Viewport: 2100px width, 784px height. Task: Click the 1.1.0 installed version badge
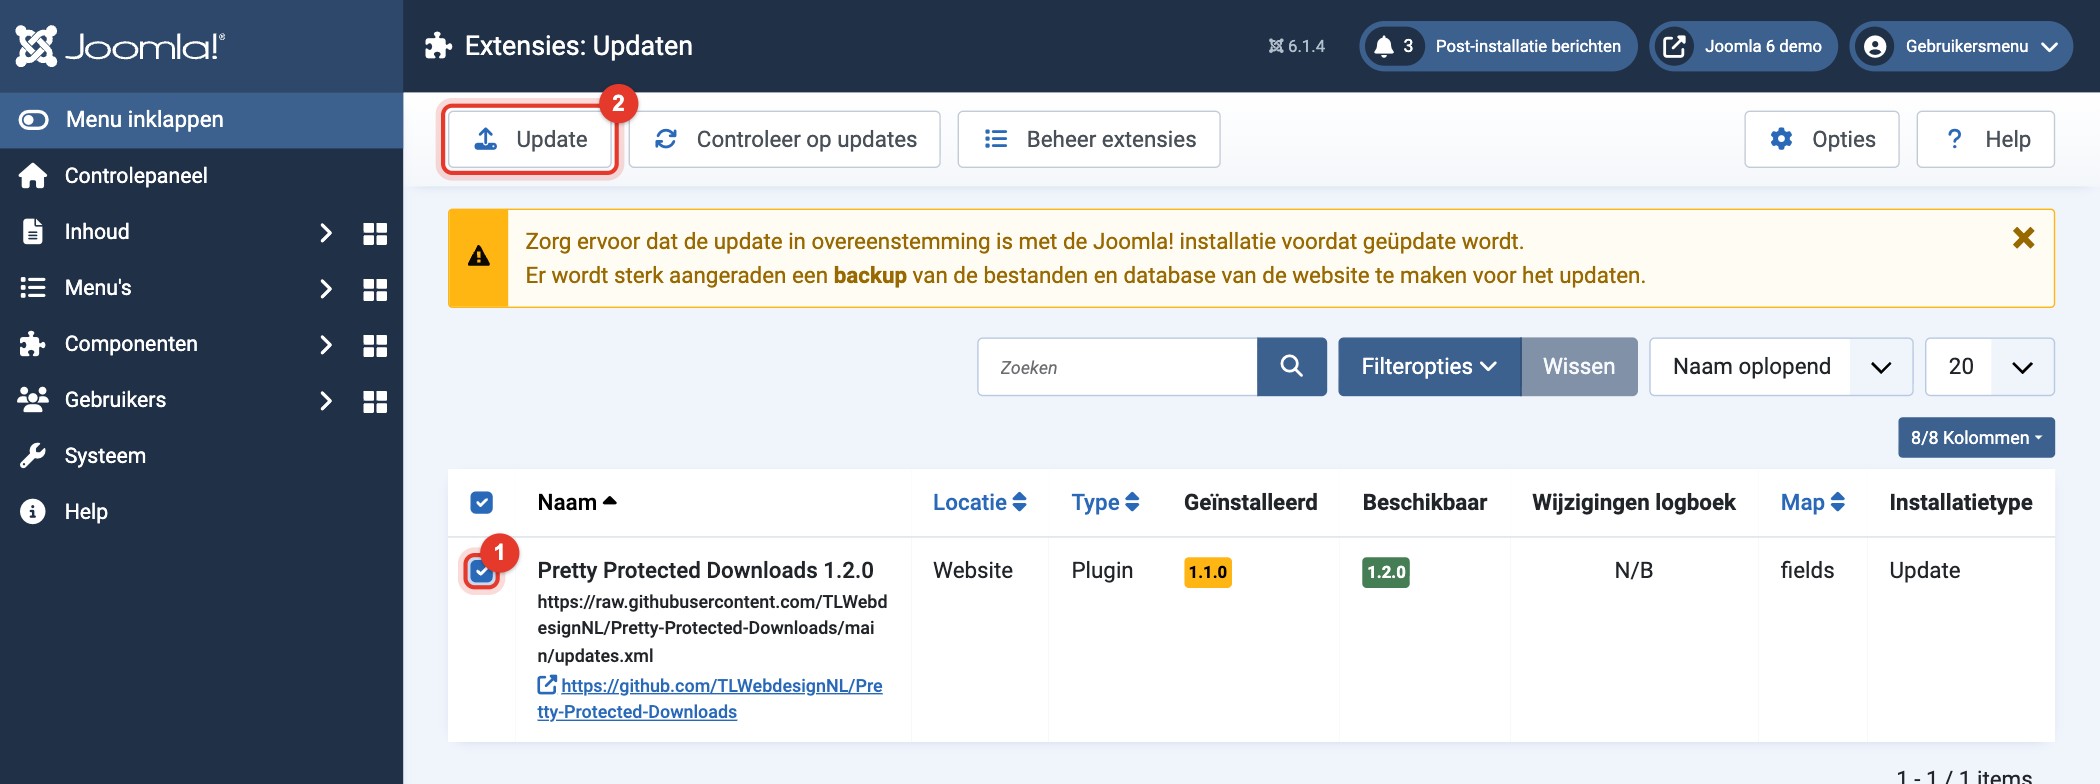(x=1208, y=572)
